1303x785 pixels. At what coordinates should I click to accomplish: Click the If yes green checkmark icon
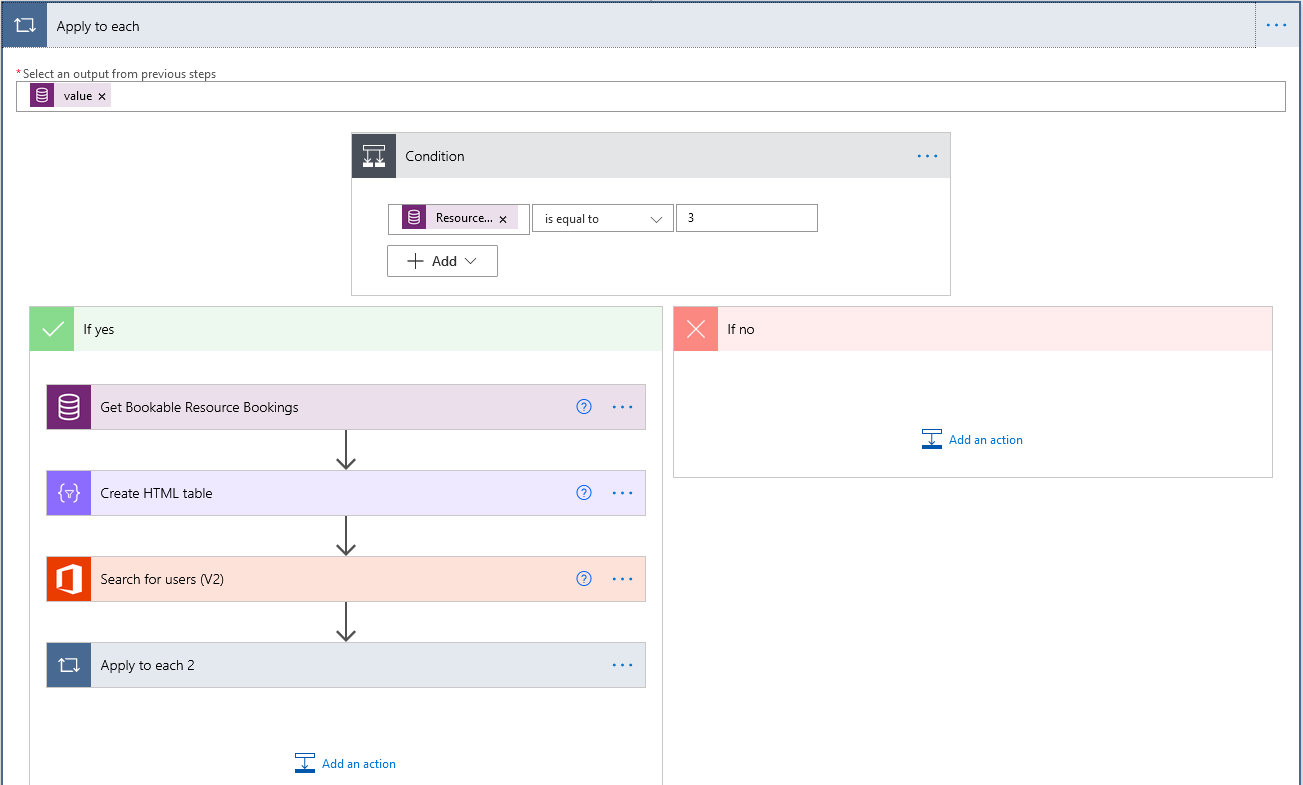pyautogui.click(x=52, y=329)
